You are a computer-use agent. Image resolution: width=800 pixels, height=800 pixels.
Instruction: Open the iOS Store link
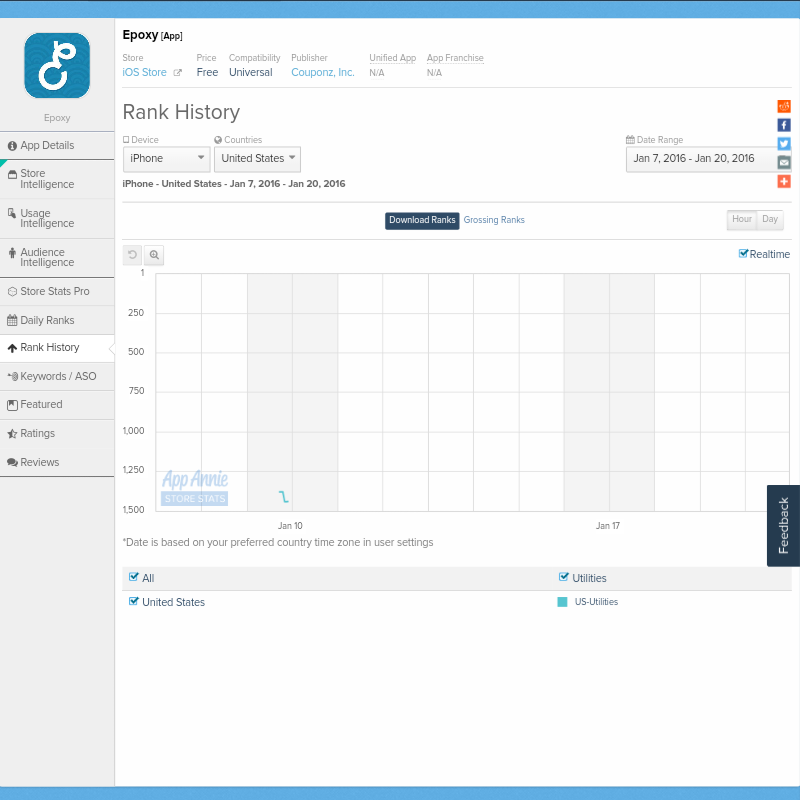(144, 72)
